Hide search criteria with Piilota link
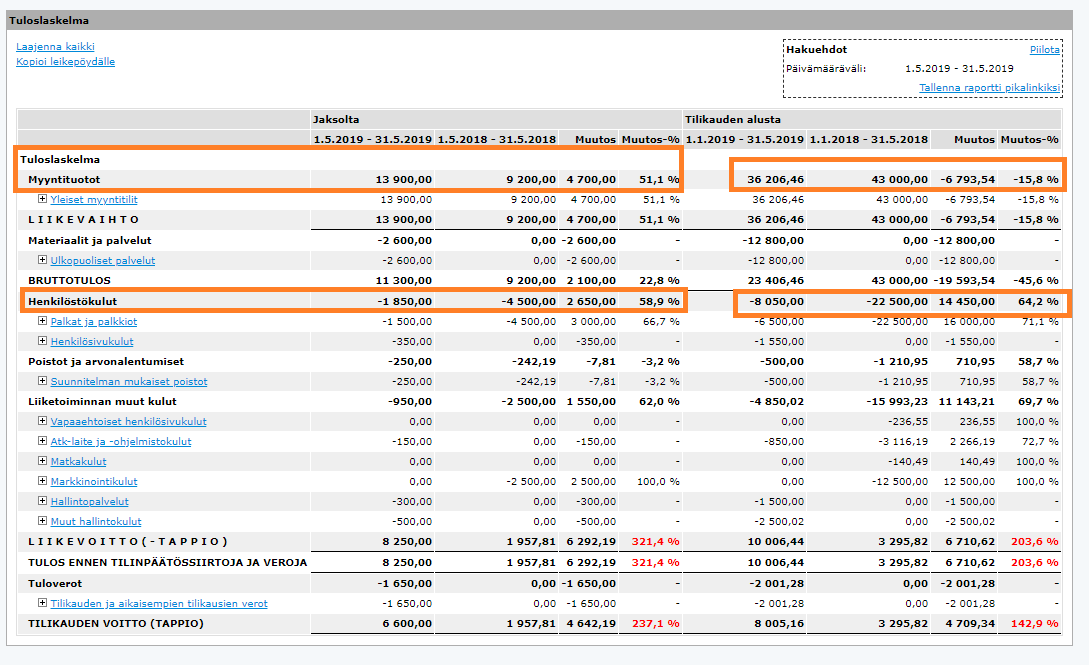This screenshot has height=665, width=1089. tap(1045, 49)
